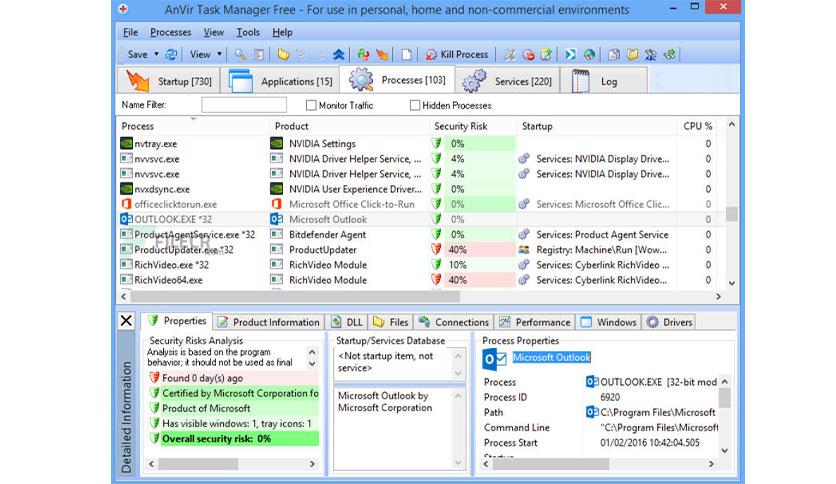The image size is (836, 484).
Task: Click the red block icon in toolbar
Action: click(528, 54)
